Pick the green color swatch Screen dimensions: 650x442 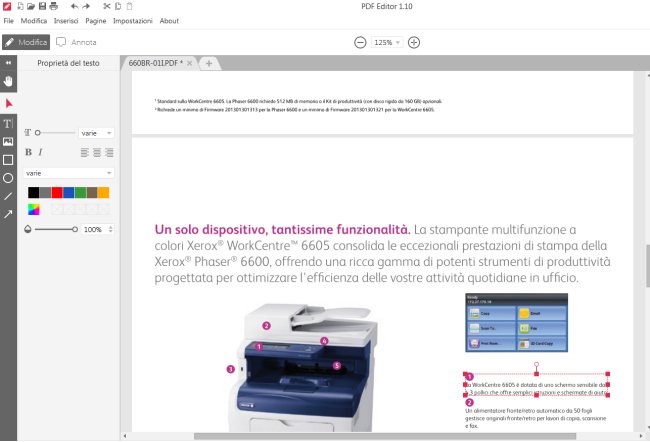point(80,192)
